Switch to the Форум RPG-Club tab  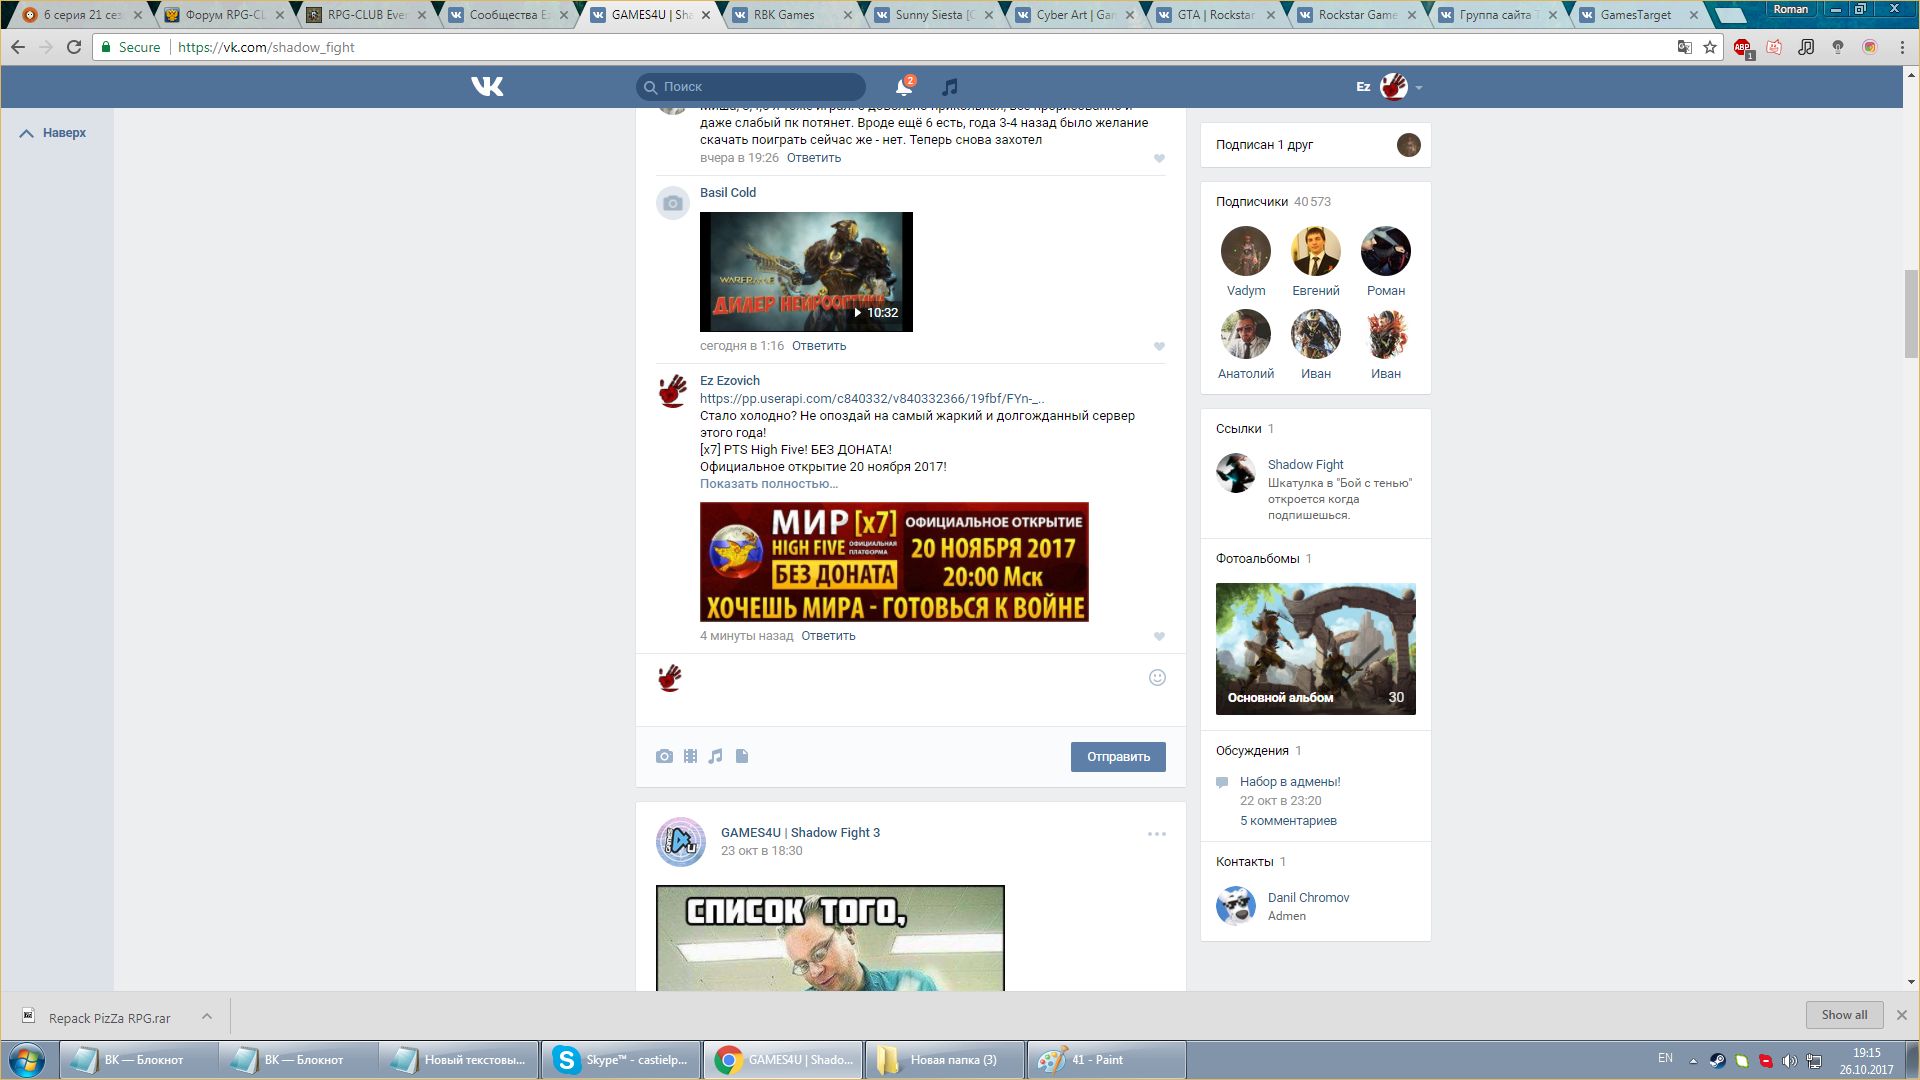pyautogui.click(x=225, y=15)
